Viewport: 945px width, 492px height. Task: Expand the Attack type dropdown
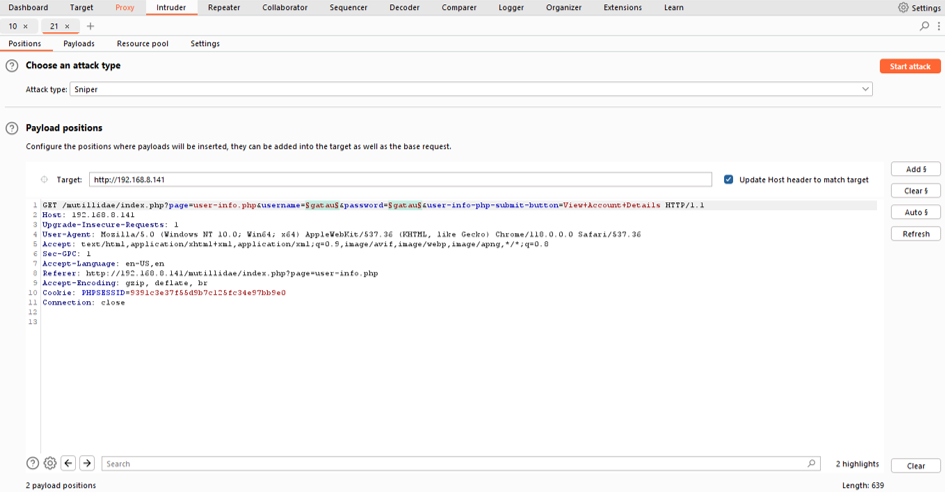(865, 89)
